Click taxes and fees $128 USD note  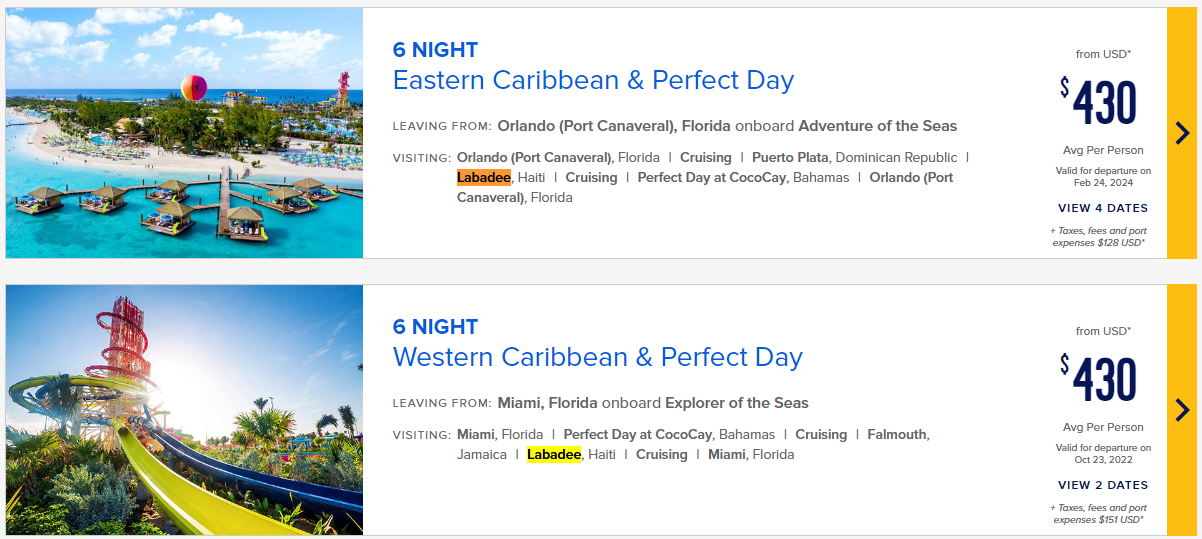pos(1099,236)
